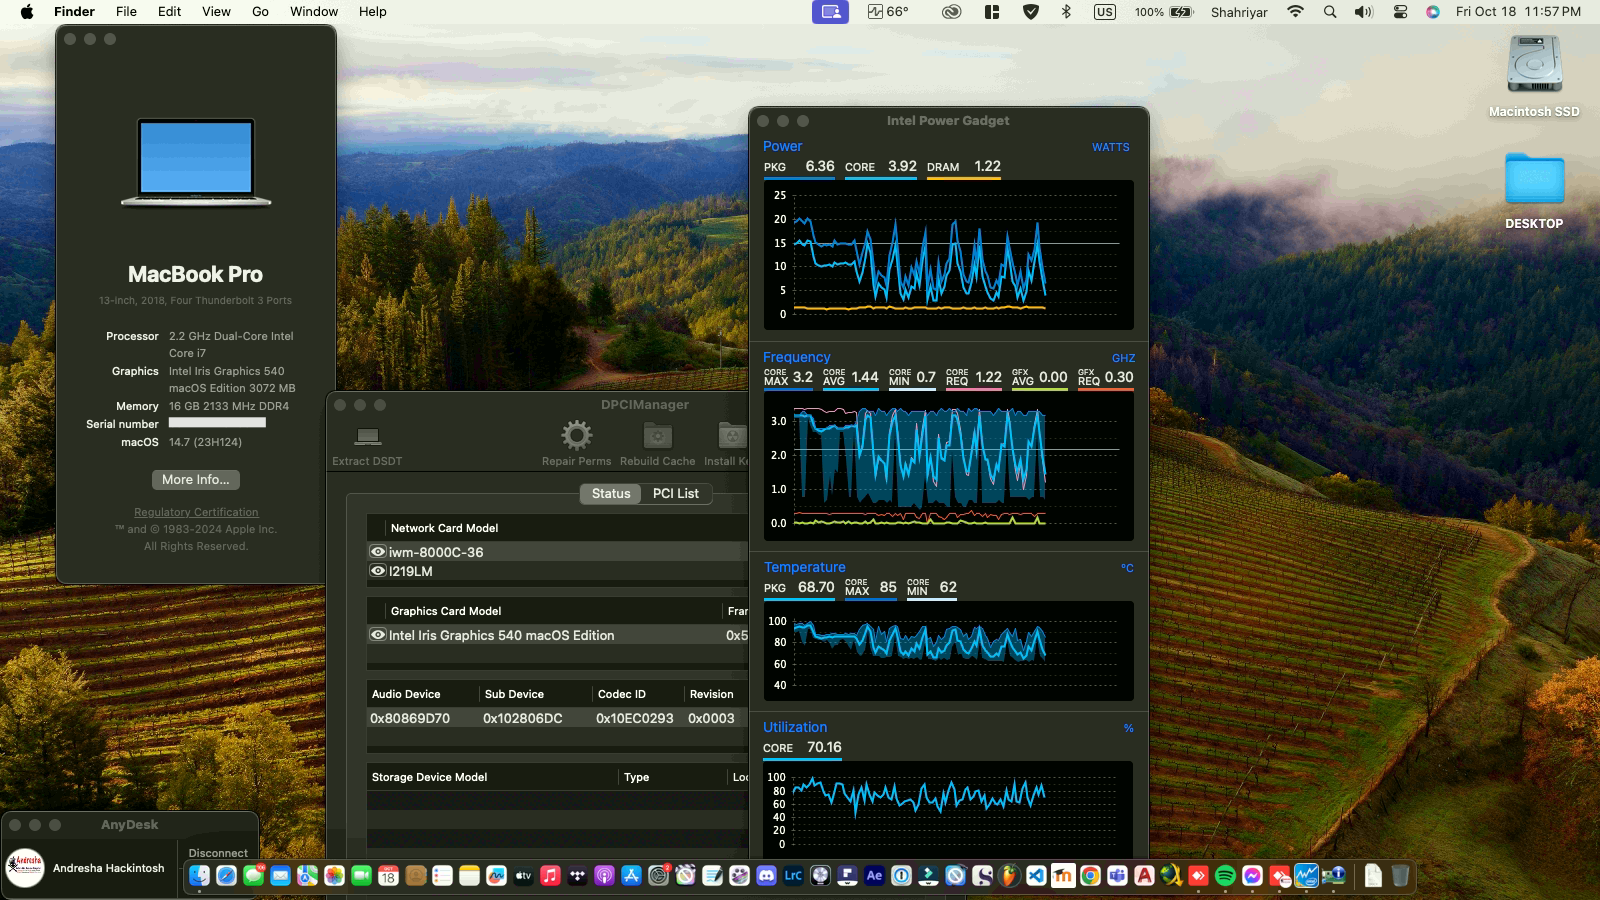Open Microsoft Teams in the Dock
Viewport: 1600px width, 900px height.
[x=1117, y=875]
